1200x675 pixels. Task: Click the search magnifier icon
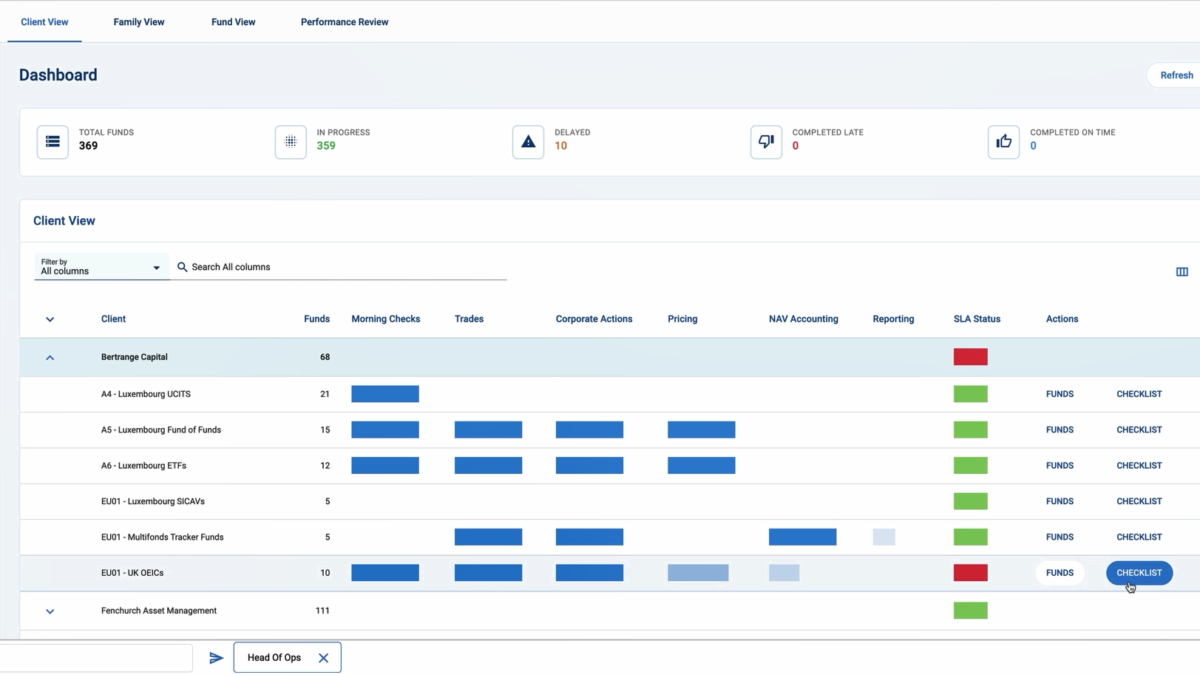pyautogui.click(x=182, y=267)
